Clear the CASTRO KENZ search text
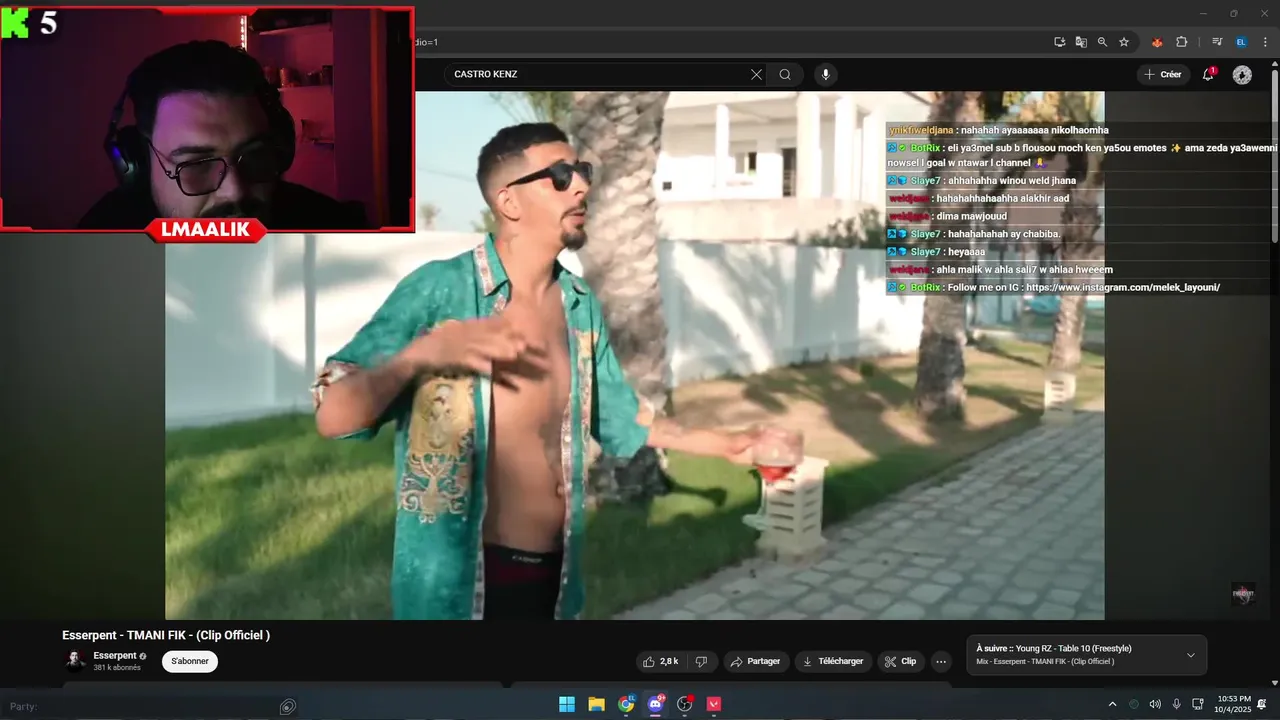This screenshot has height=720, width=1280. [x=756, y=74]
